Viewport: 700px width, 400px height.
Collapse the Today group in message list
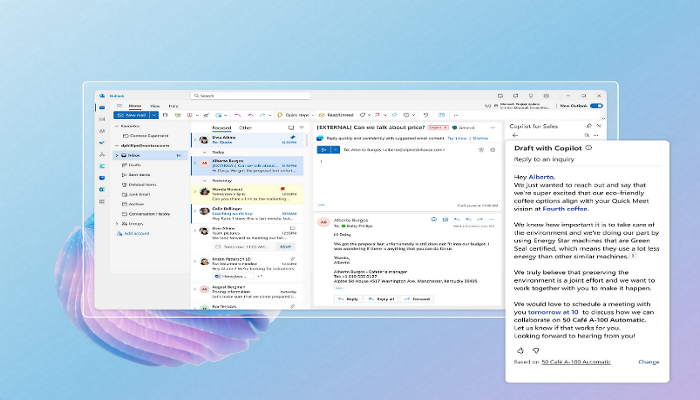tap(205, 152)
